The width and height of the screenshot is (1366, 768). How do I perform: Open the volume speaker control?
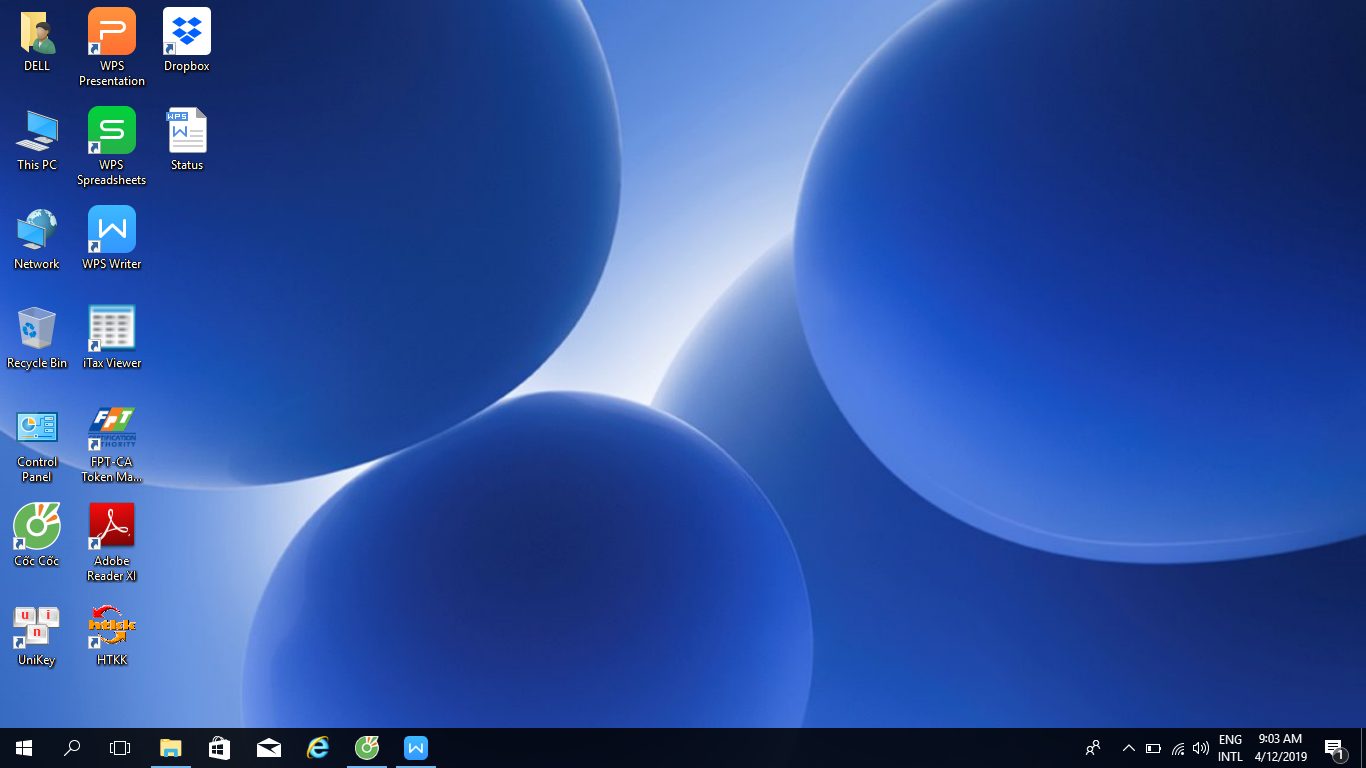1201,748
